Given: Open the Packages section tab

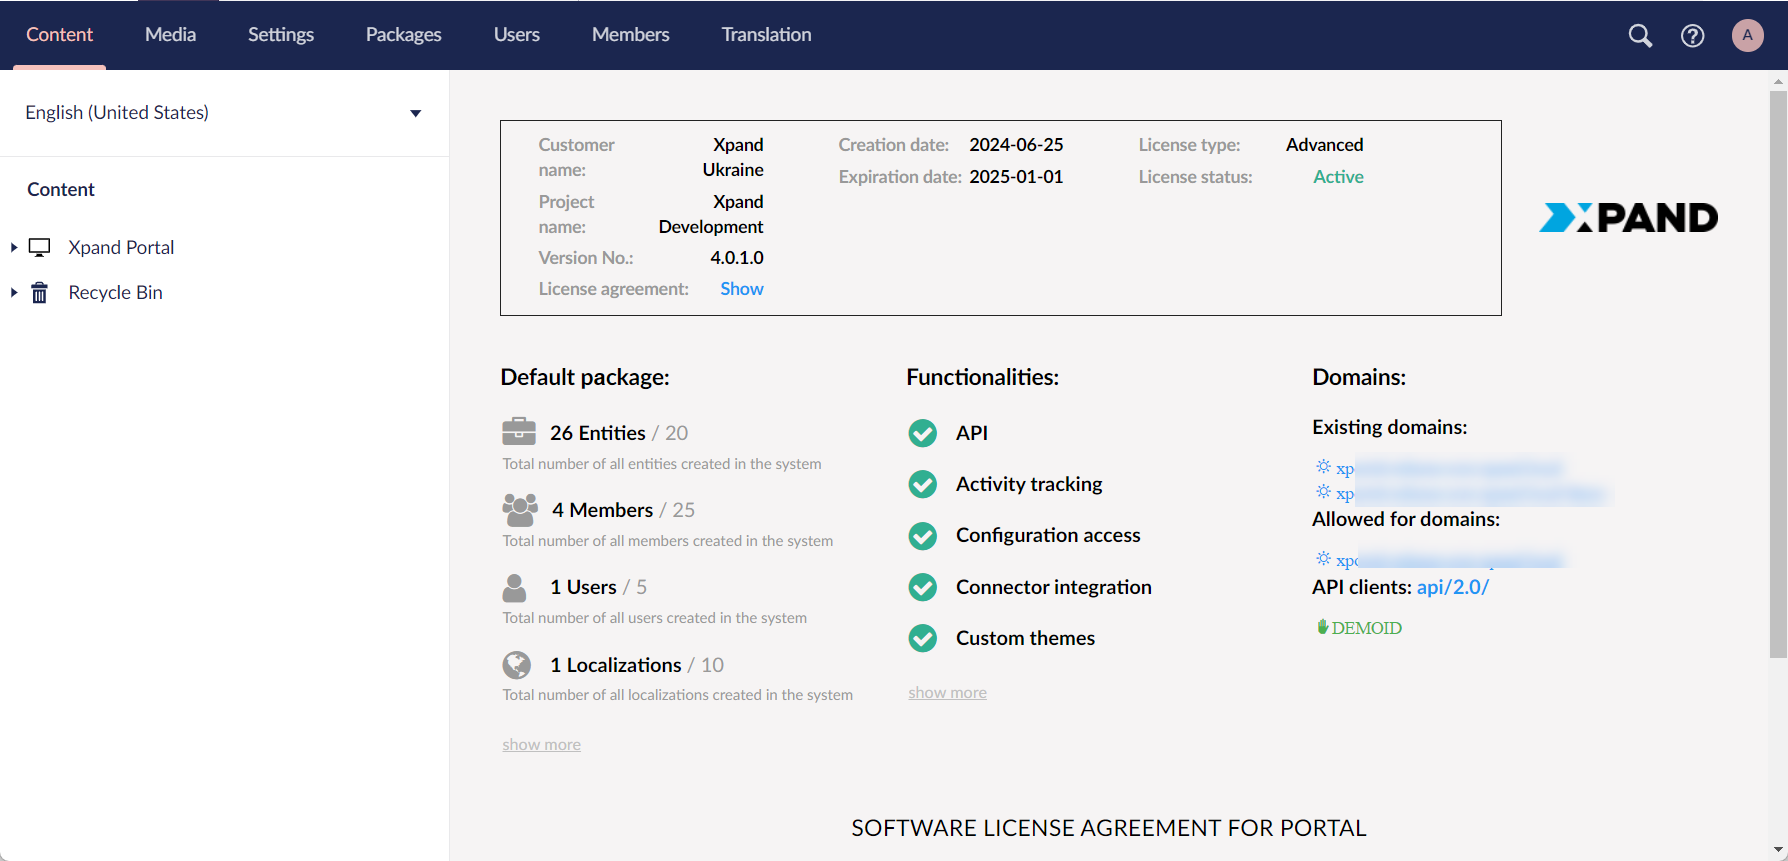Looking at the screenshot, I should click(403, 35).
